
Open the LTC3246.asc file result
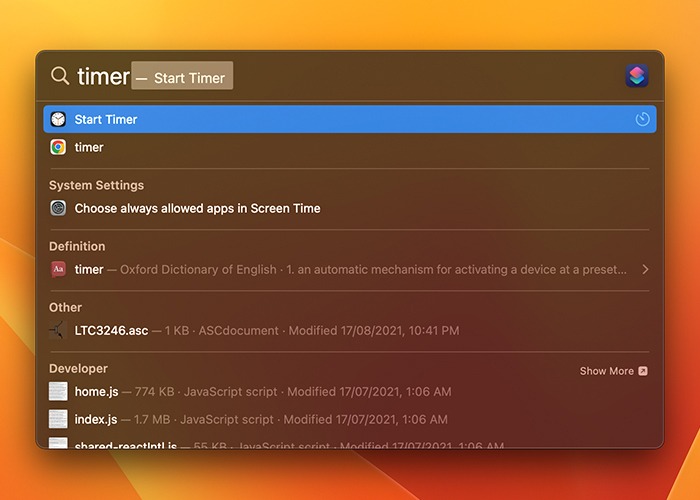point(350,330)
